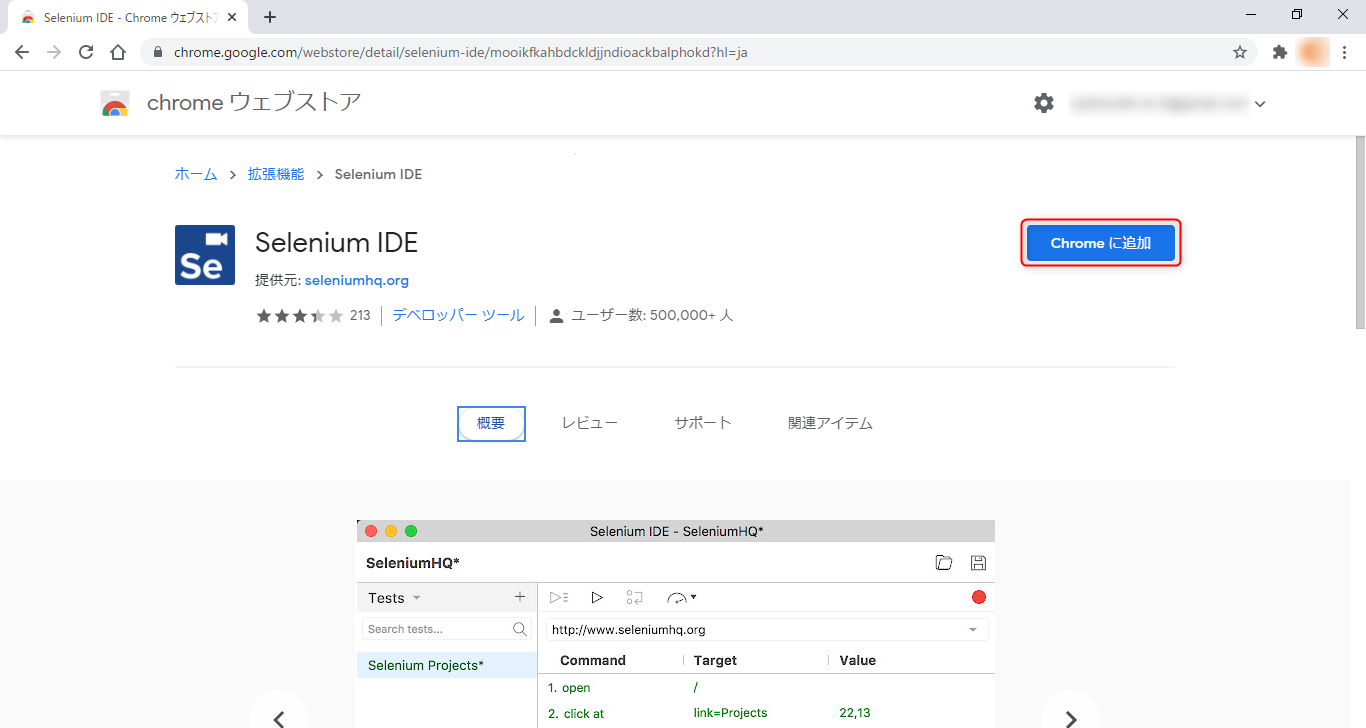Open the seleniumhq.org provider link

(x=356, y=281)
